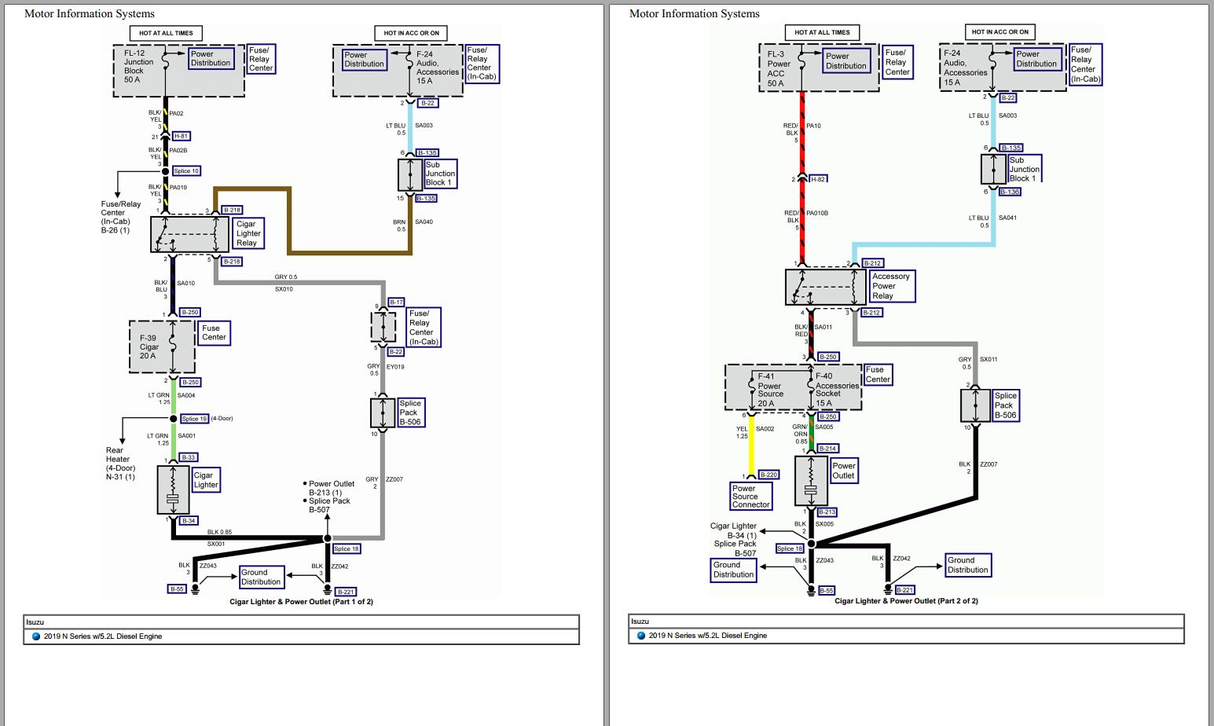This screenshot has height=726, width=1214.
Task: Open the Accessory Power Relay label link
Action: click(891, 286)
